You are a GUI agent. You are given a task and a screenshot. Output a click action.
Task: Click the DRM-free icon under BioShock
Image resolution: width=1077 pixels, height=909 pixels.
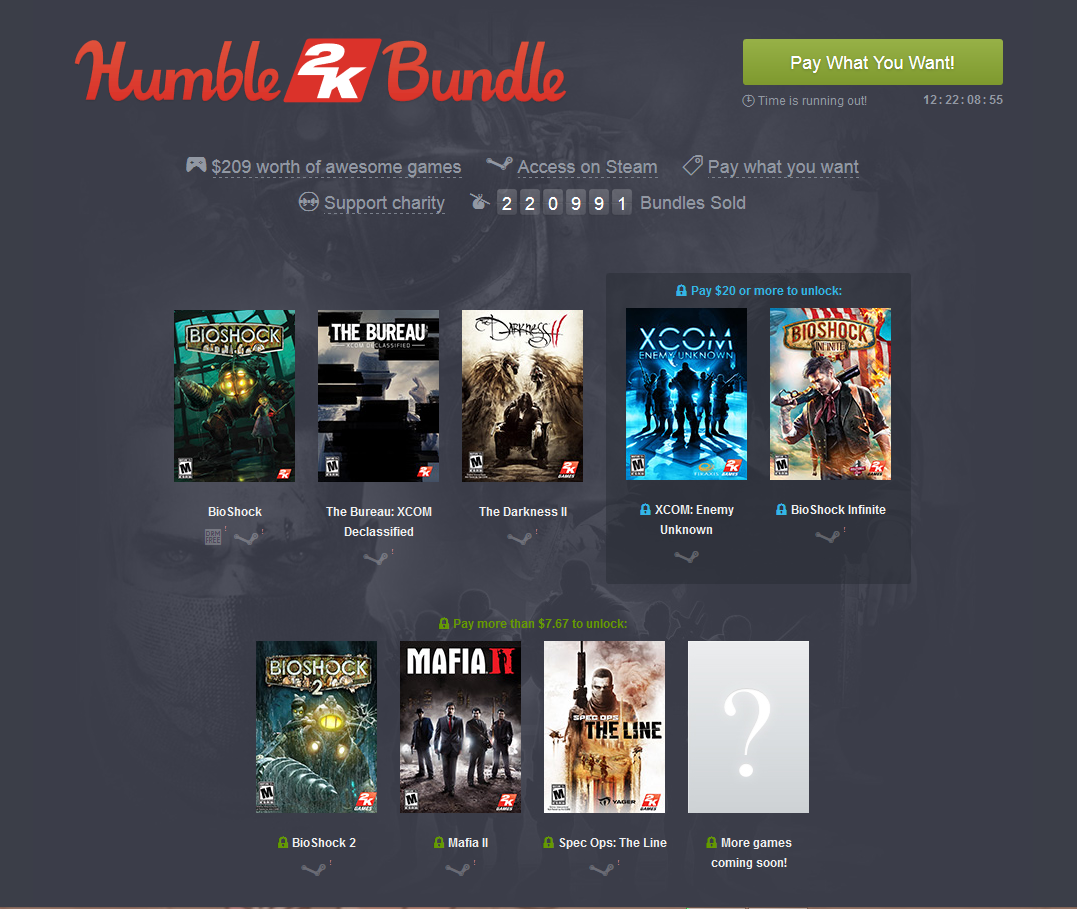click(x=213, y=537)
